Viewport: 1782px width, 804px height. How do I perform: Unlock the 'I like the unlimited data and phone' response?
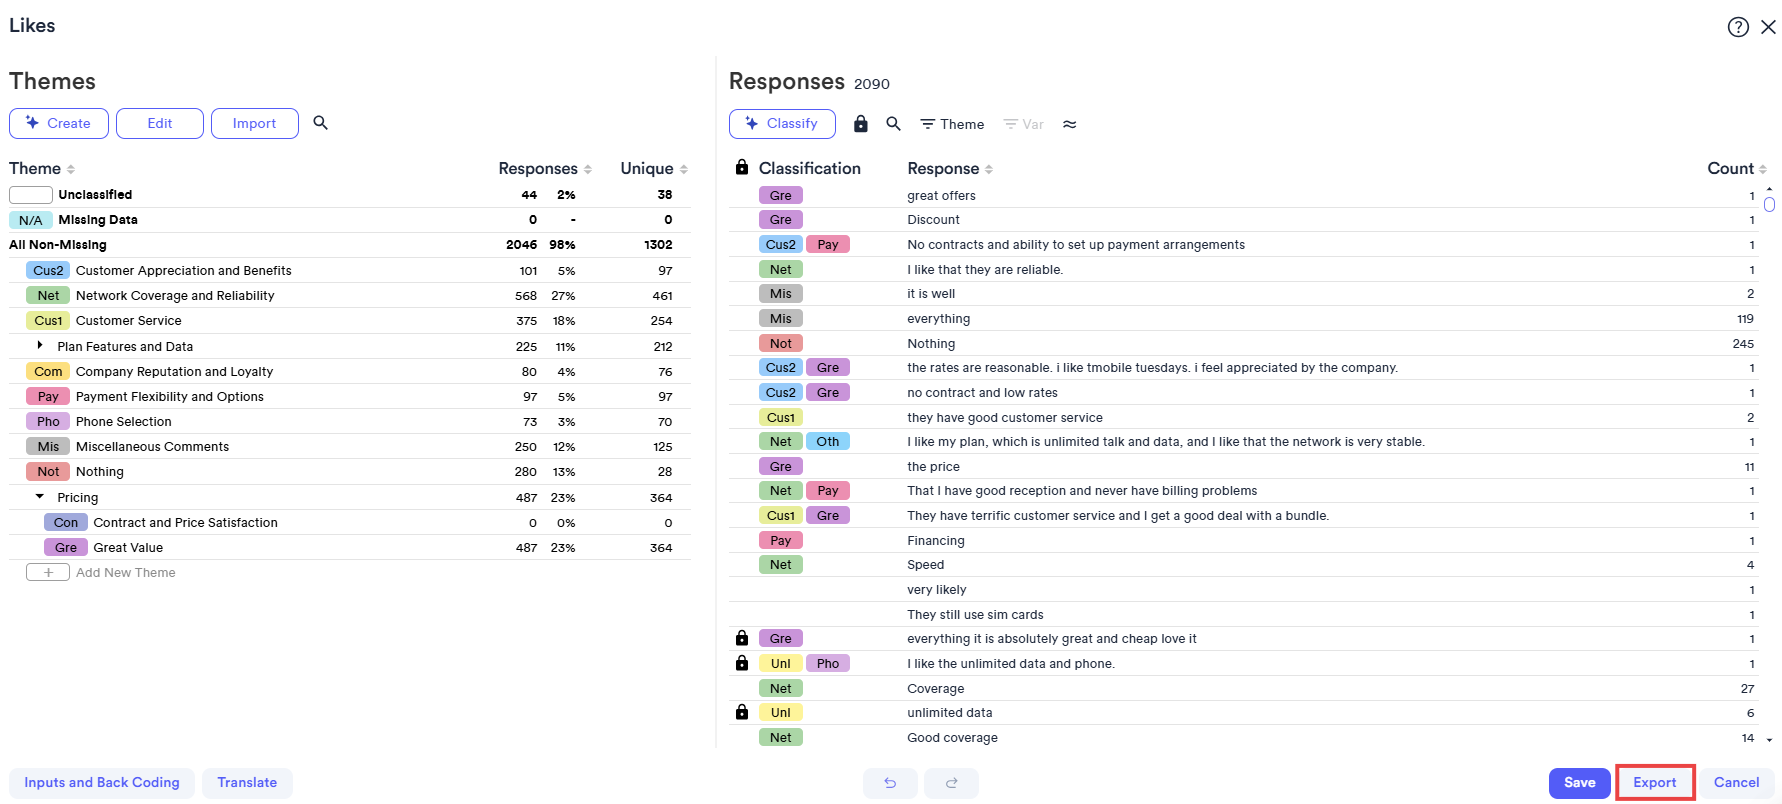point(742,663)
